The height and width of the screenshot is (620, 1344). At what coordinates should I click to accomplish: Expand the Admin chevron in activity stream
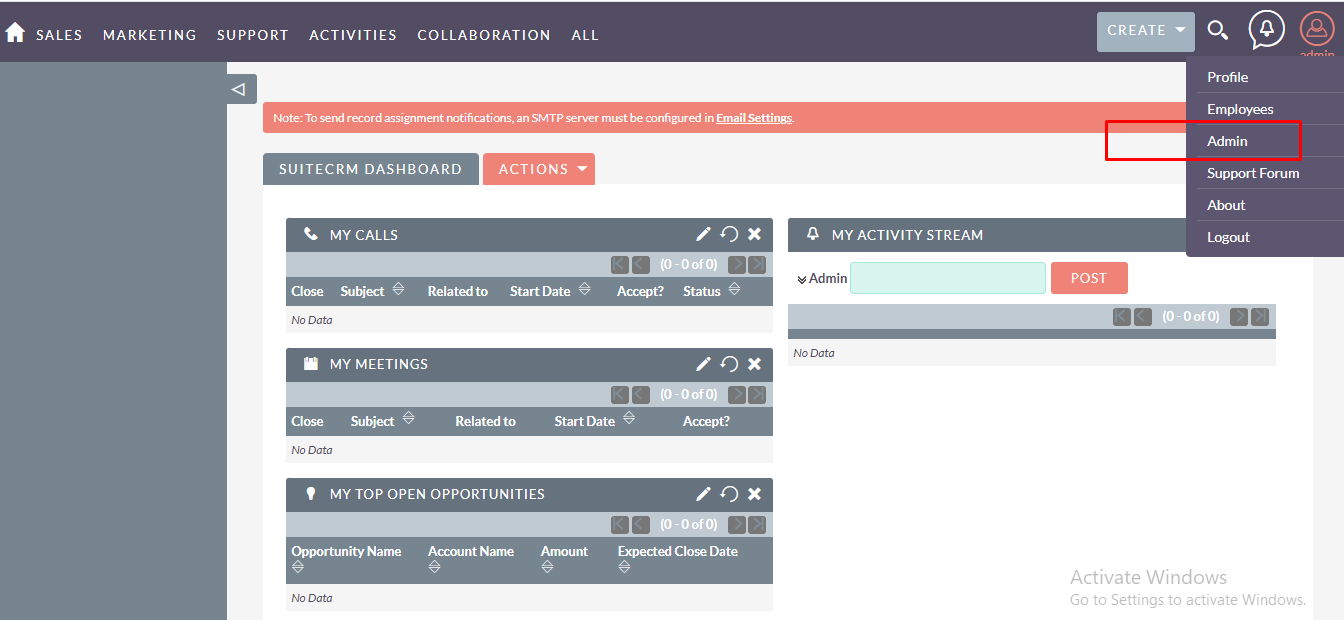pos(802,279)
